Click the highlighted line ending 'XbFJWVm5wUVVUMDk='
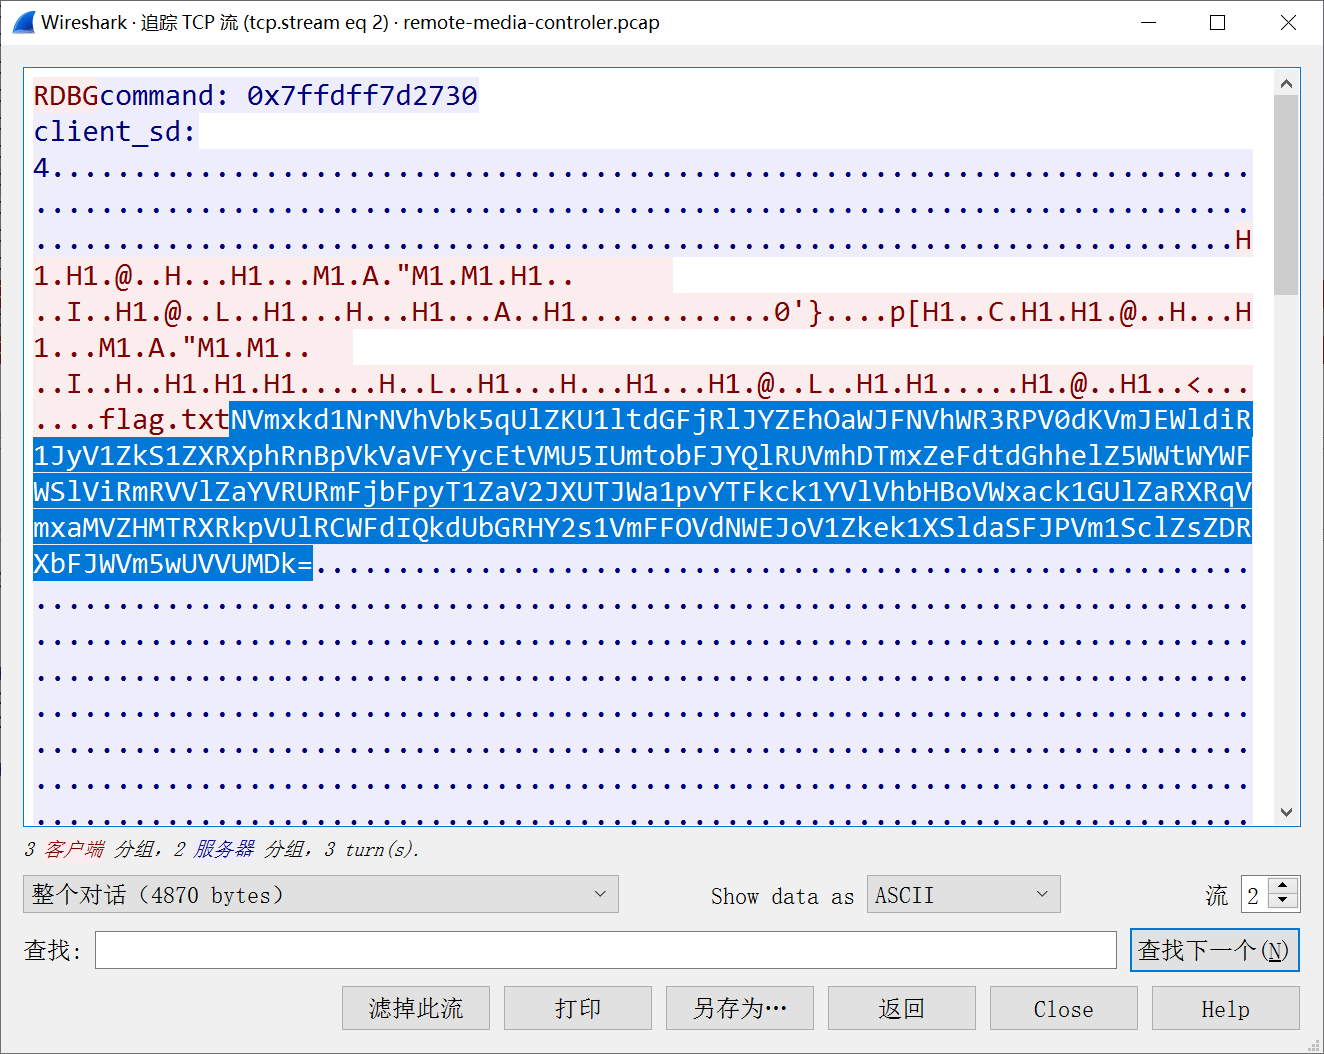1324x1054 pixels. 173,564
